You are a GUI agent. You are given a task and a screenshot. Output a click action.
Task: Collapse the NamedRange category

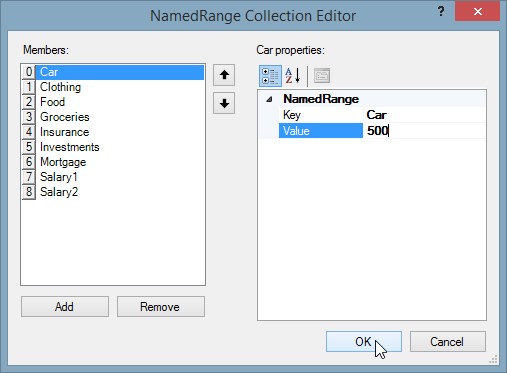(x=269, y=99)
